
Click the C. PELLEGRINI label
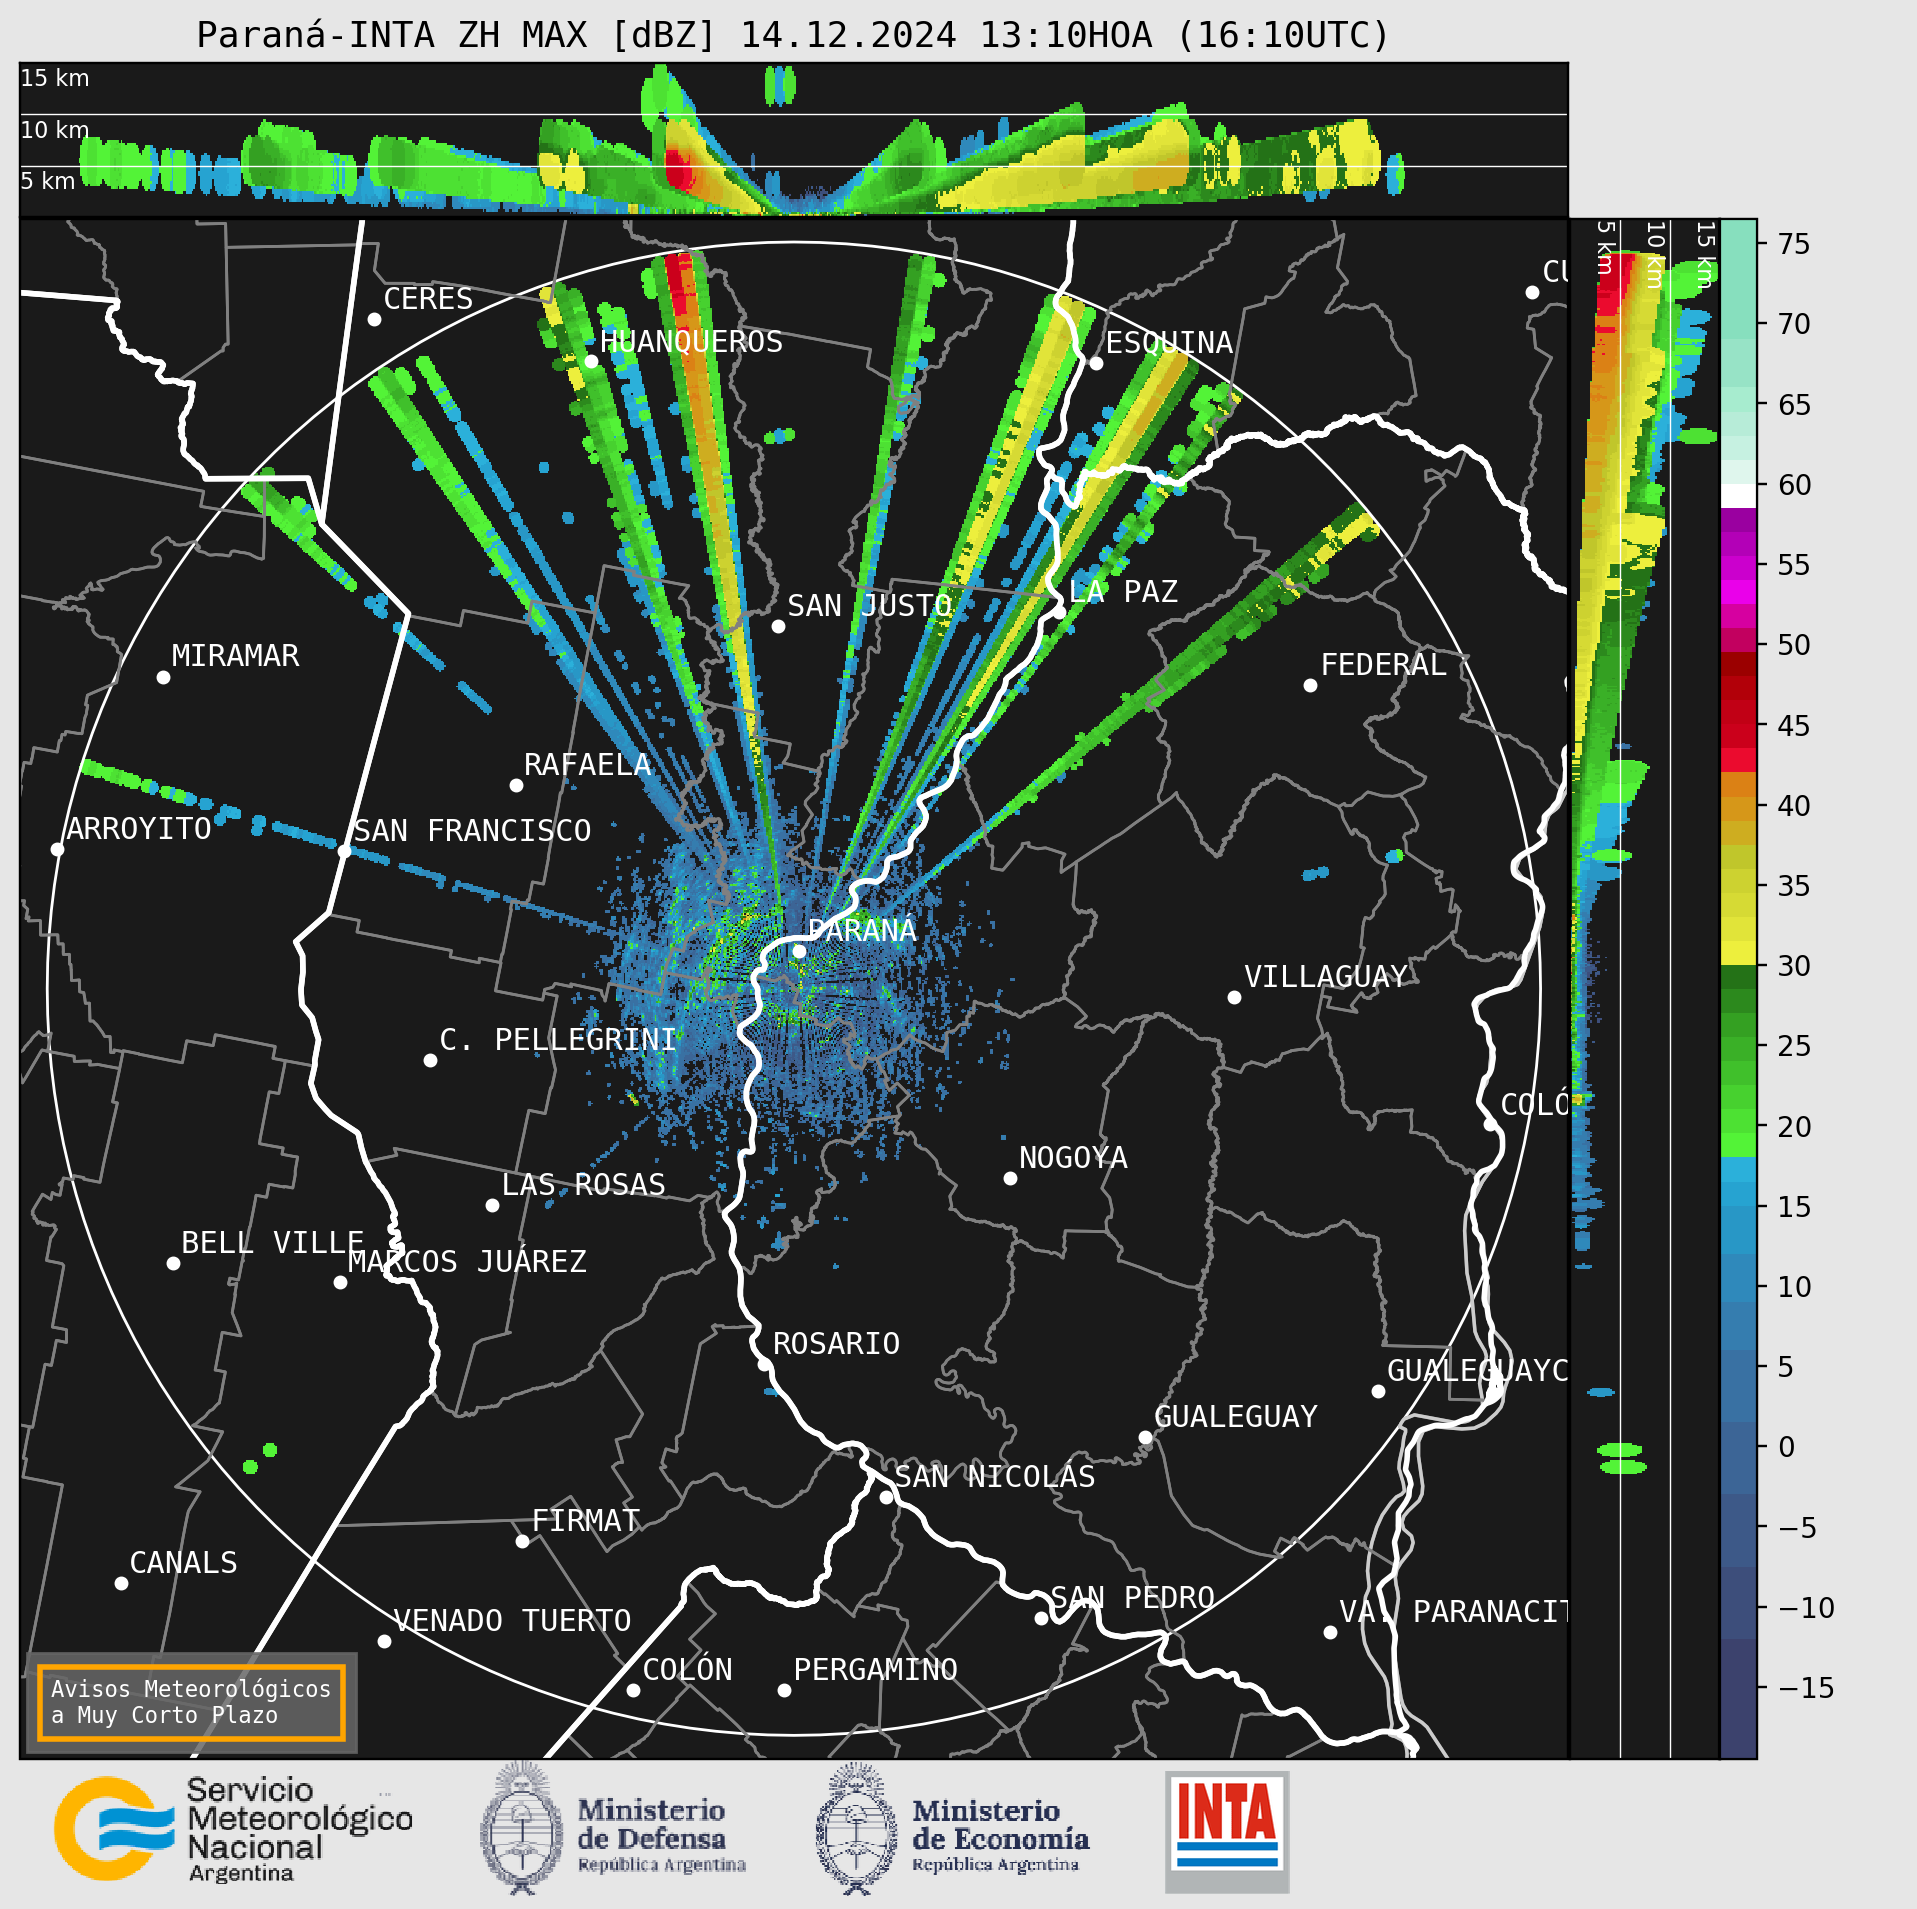558,1039
